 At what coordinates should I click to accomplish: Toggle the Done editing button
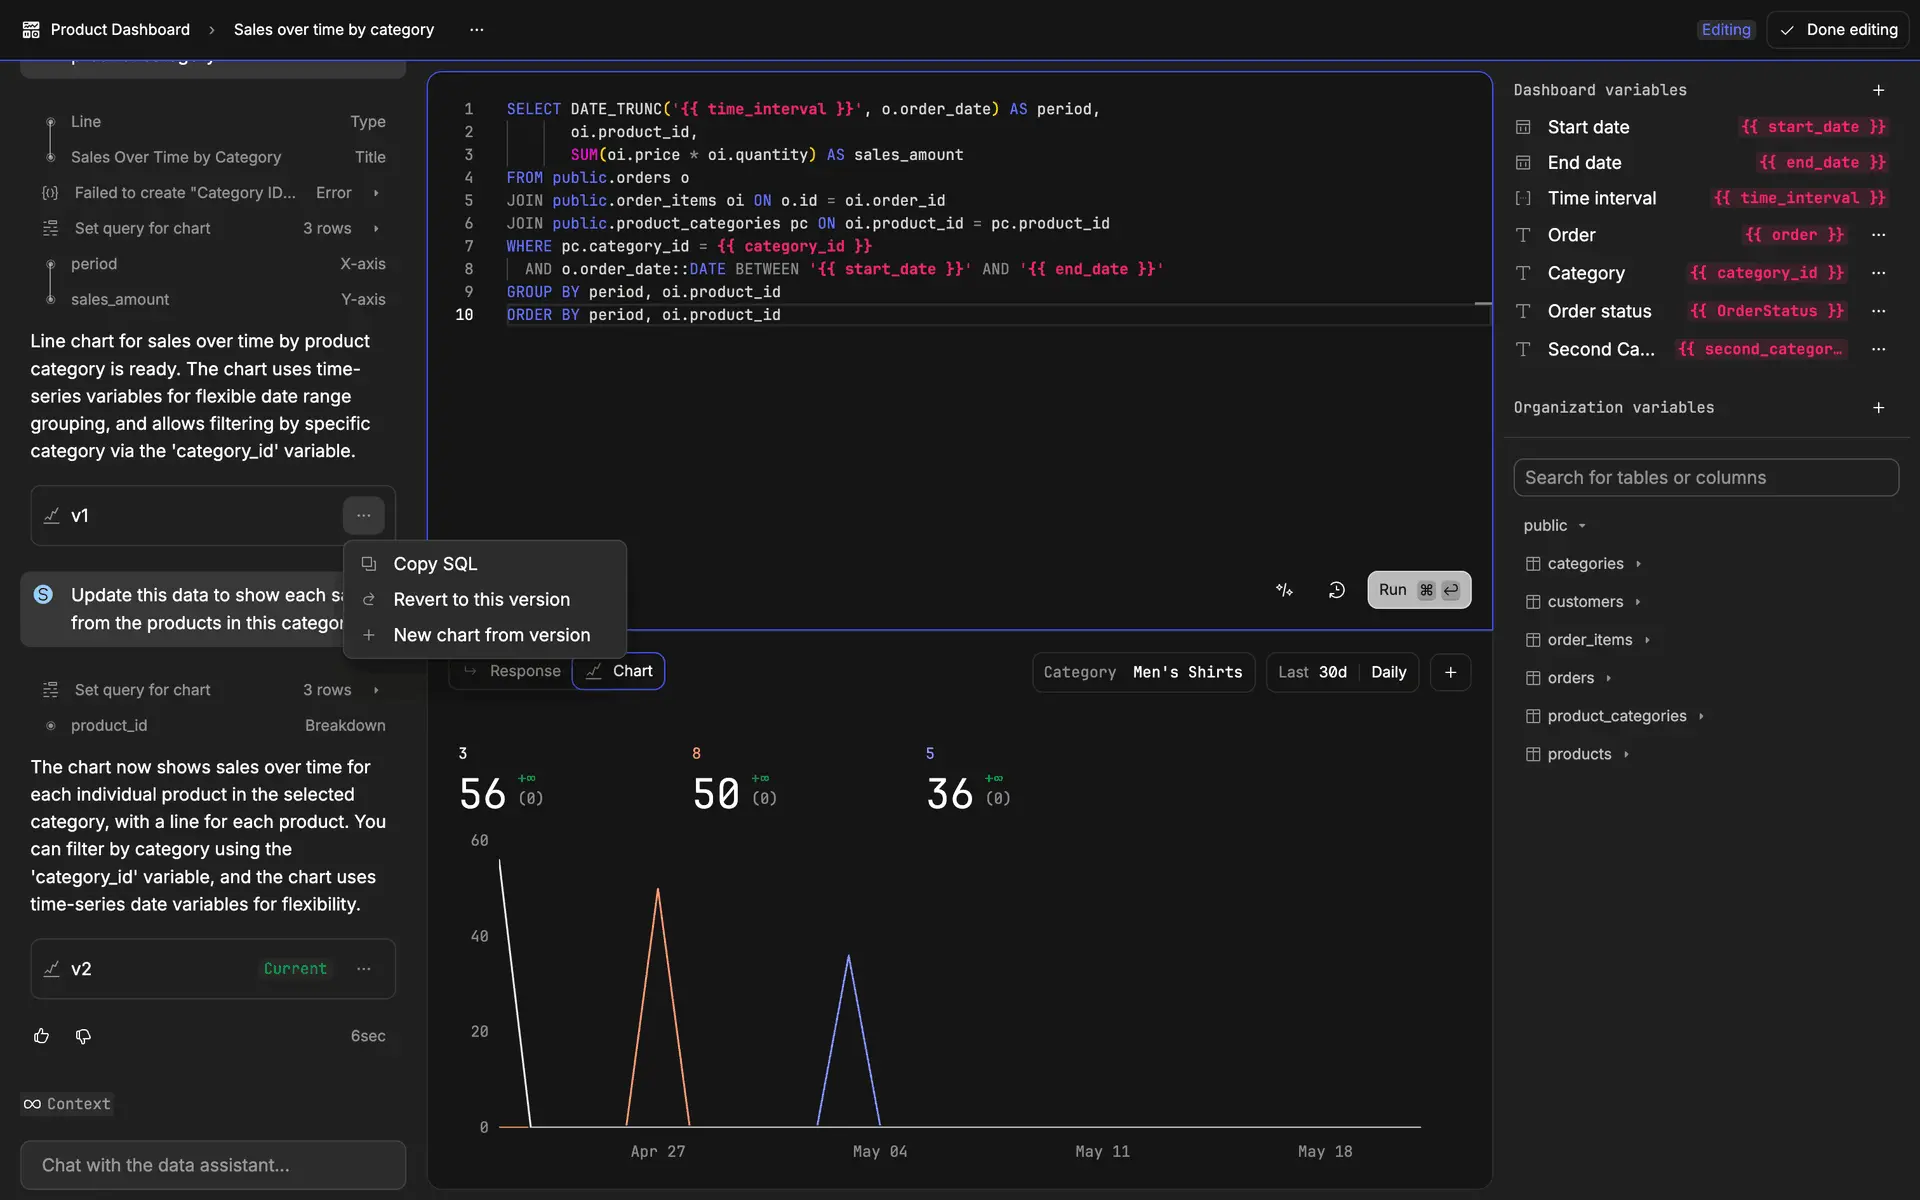(1838, 30)
